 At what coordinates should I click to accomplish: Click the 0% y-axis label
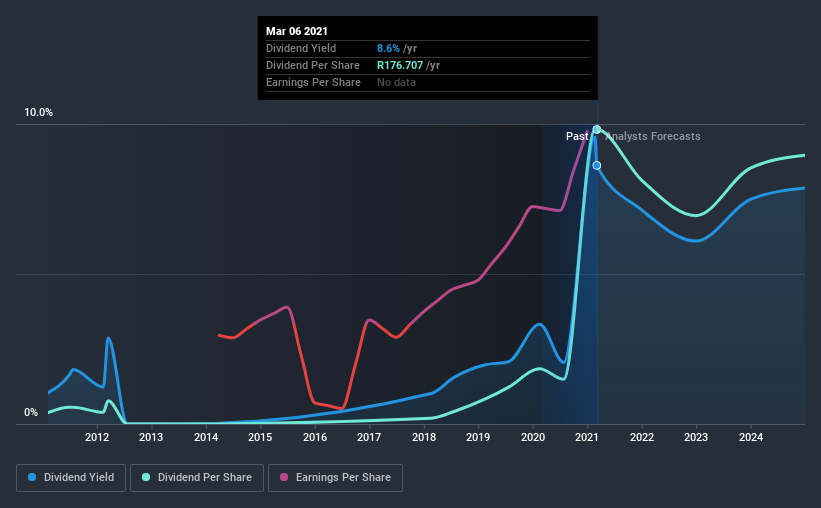coord(31,413)
